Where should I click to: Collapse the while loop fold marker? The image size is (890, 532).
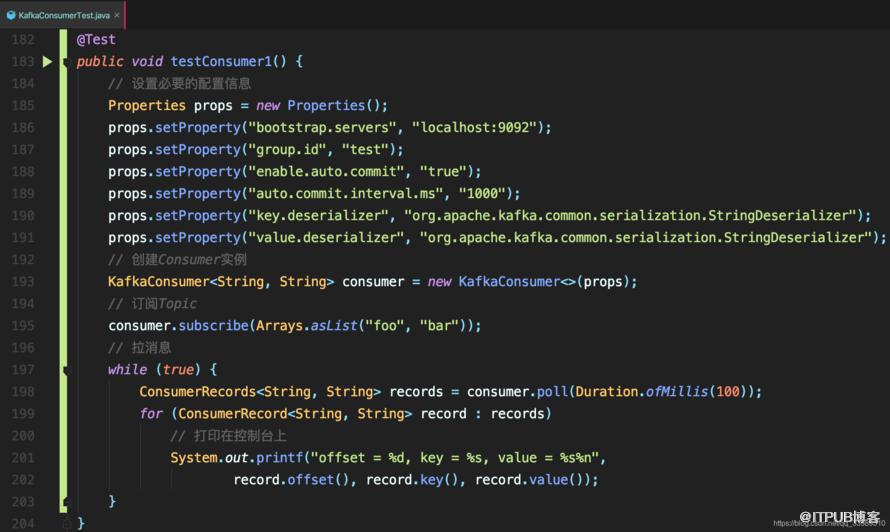click(65, 370)
